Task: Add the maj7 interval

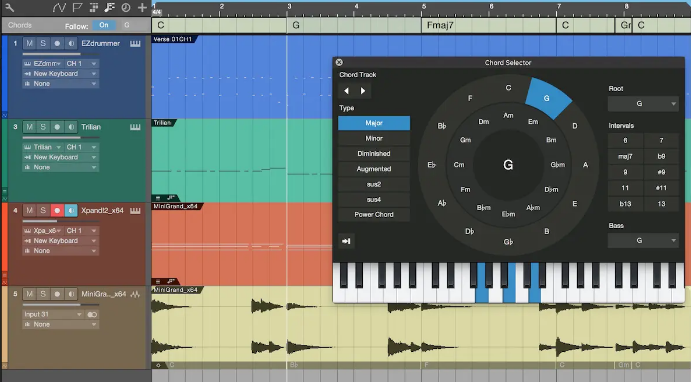Action: 625,156
